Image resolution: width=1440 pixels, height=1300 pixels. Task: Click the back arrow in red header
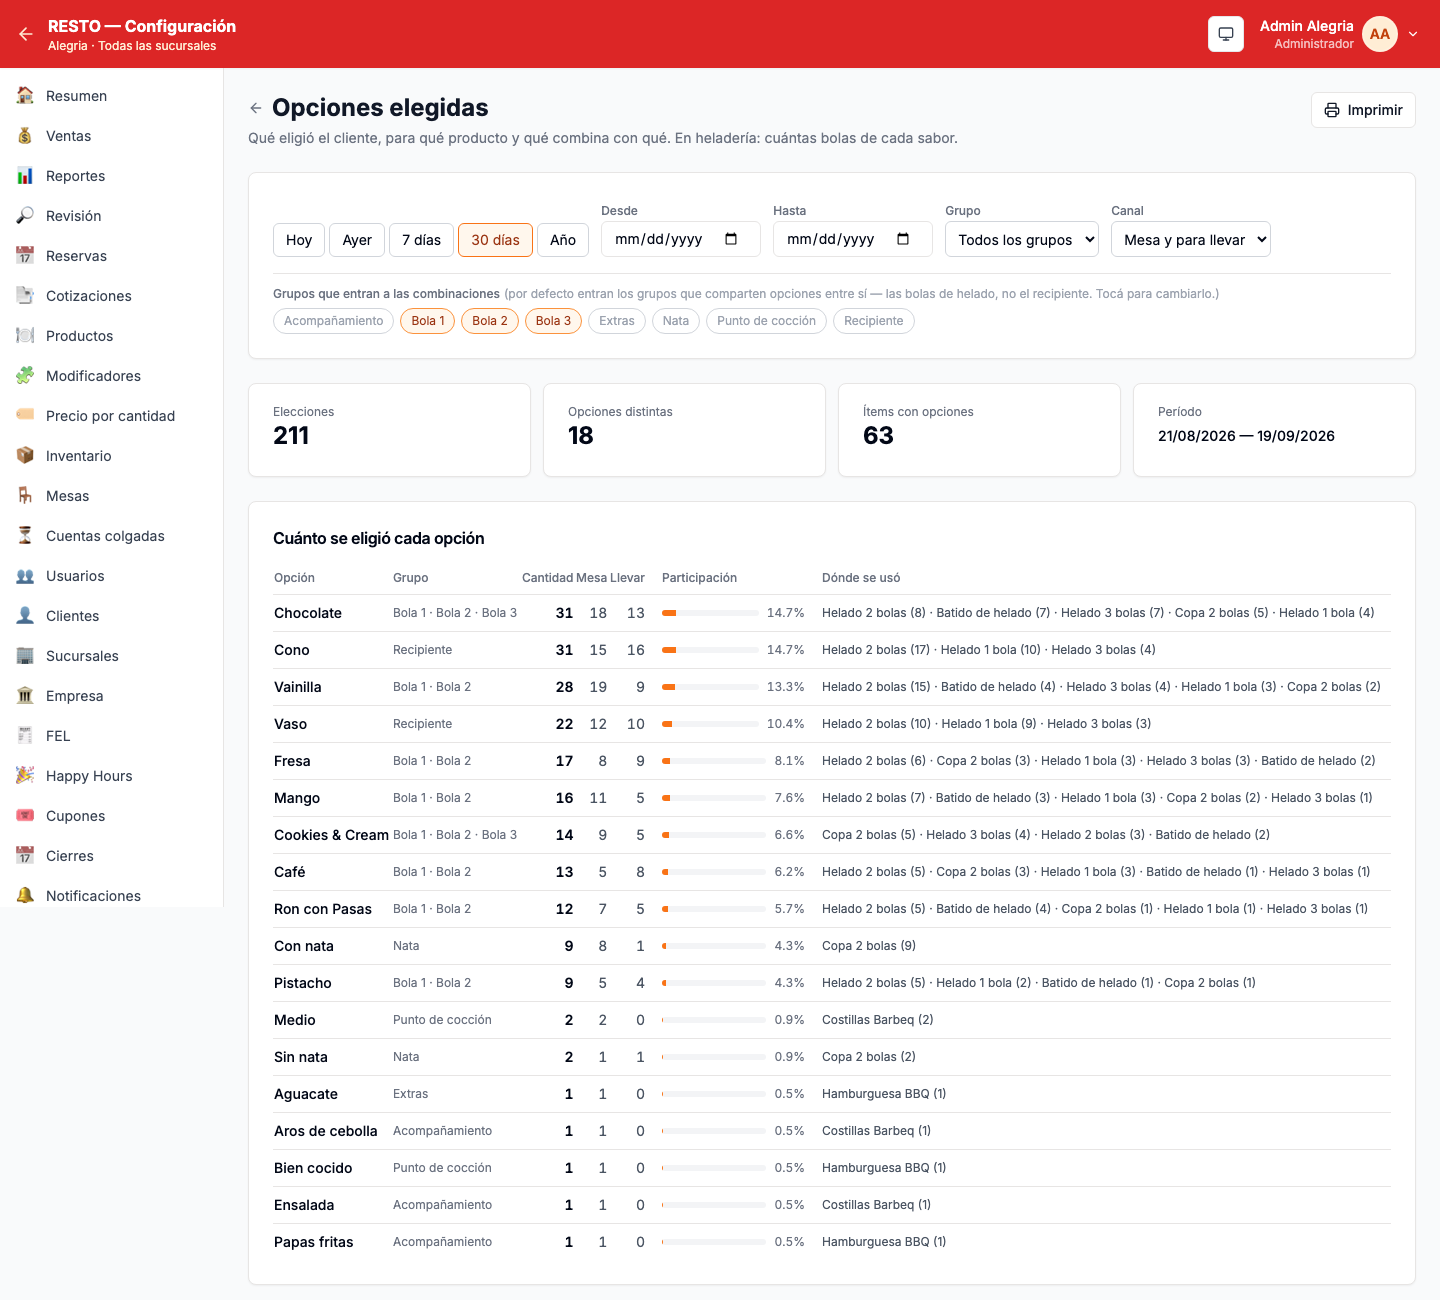26,34
